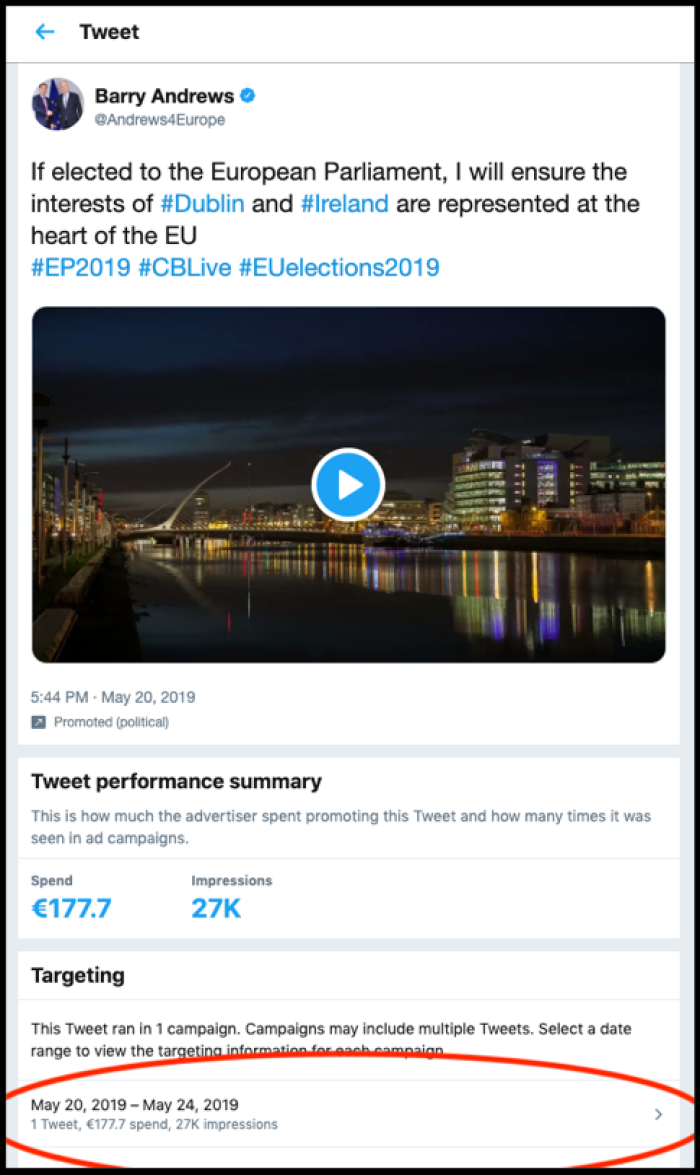Click the 5:44 PM tweet timestamp
700x1175 pixels.
pos(113,697)
